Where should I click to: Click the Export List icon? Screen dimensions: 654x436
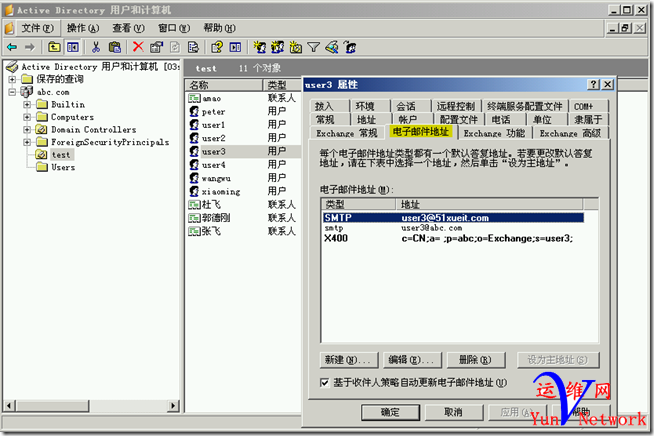[194, 48]
